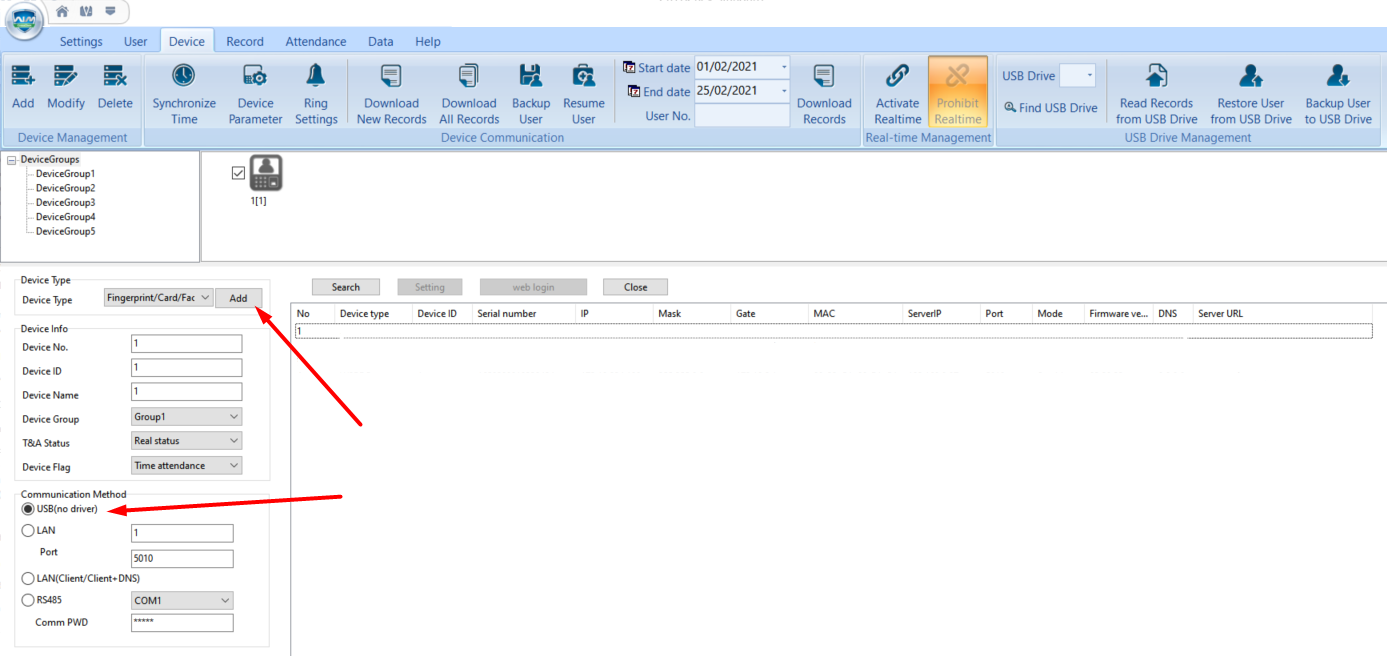Viewport: 1387px width, 656px height.
Task: Open the T&A Status dropdown
Action: point(187,441)
